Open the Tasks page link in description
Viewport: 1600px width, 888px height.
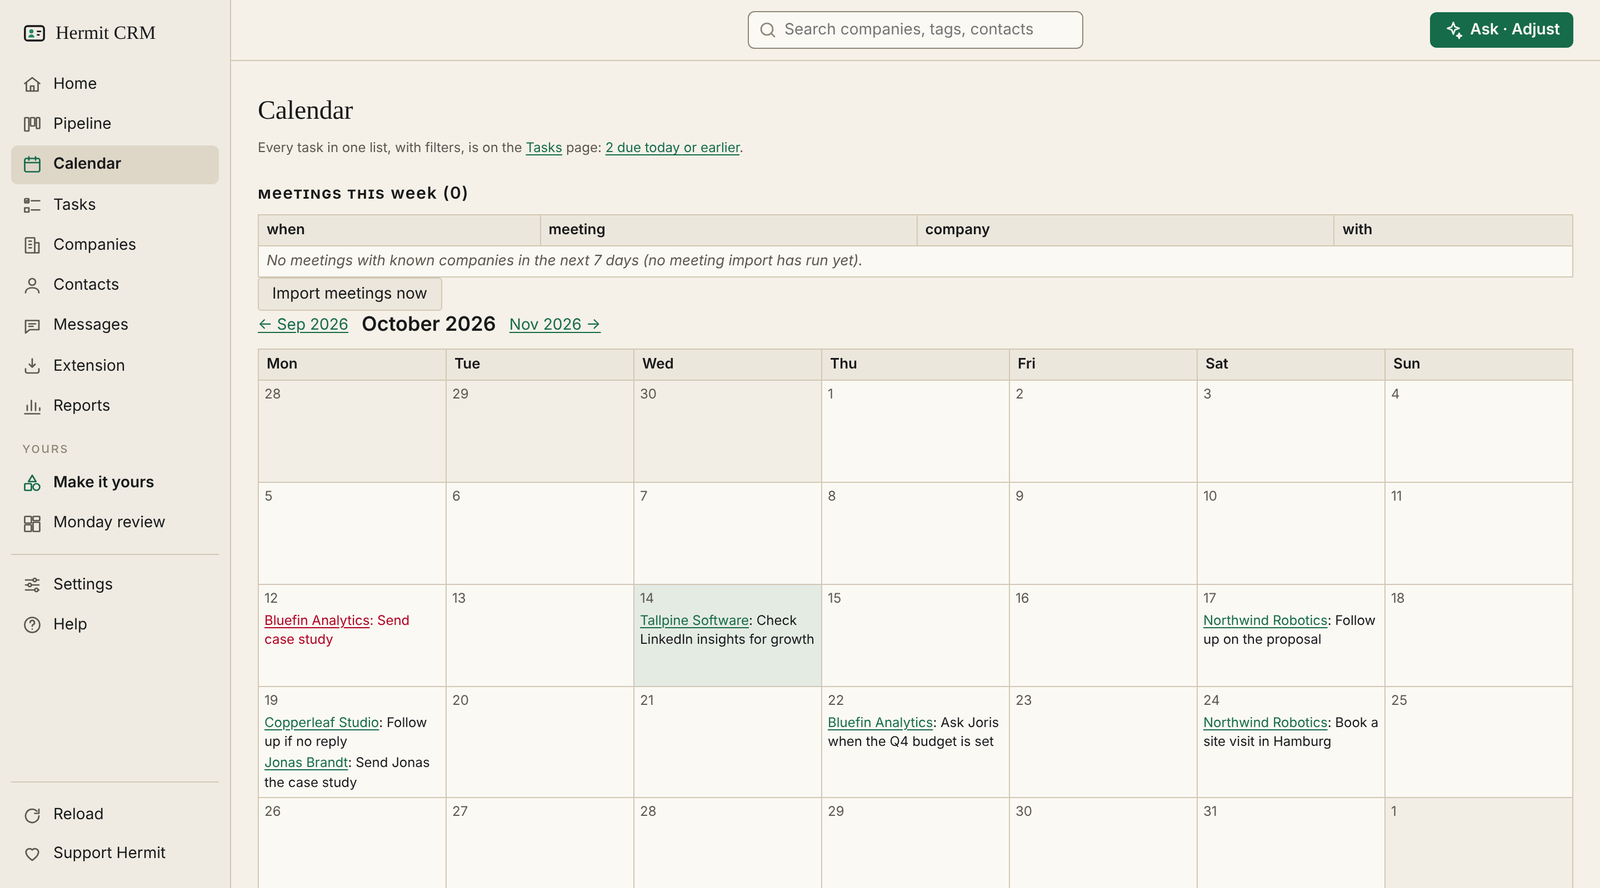tap(544, 148)
